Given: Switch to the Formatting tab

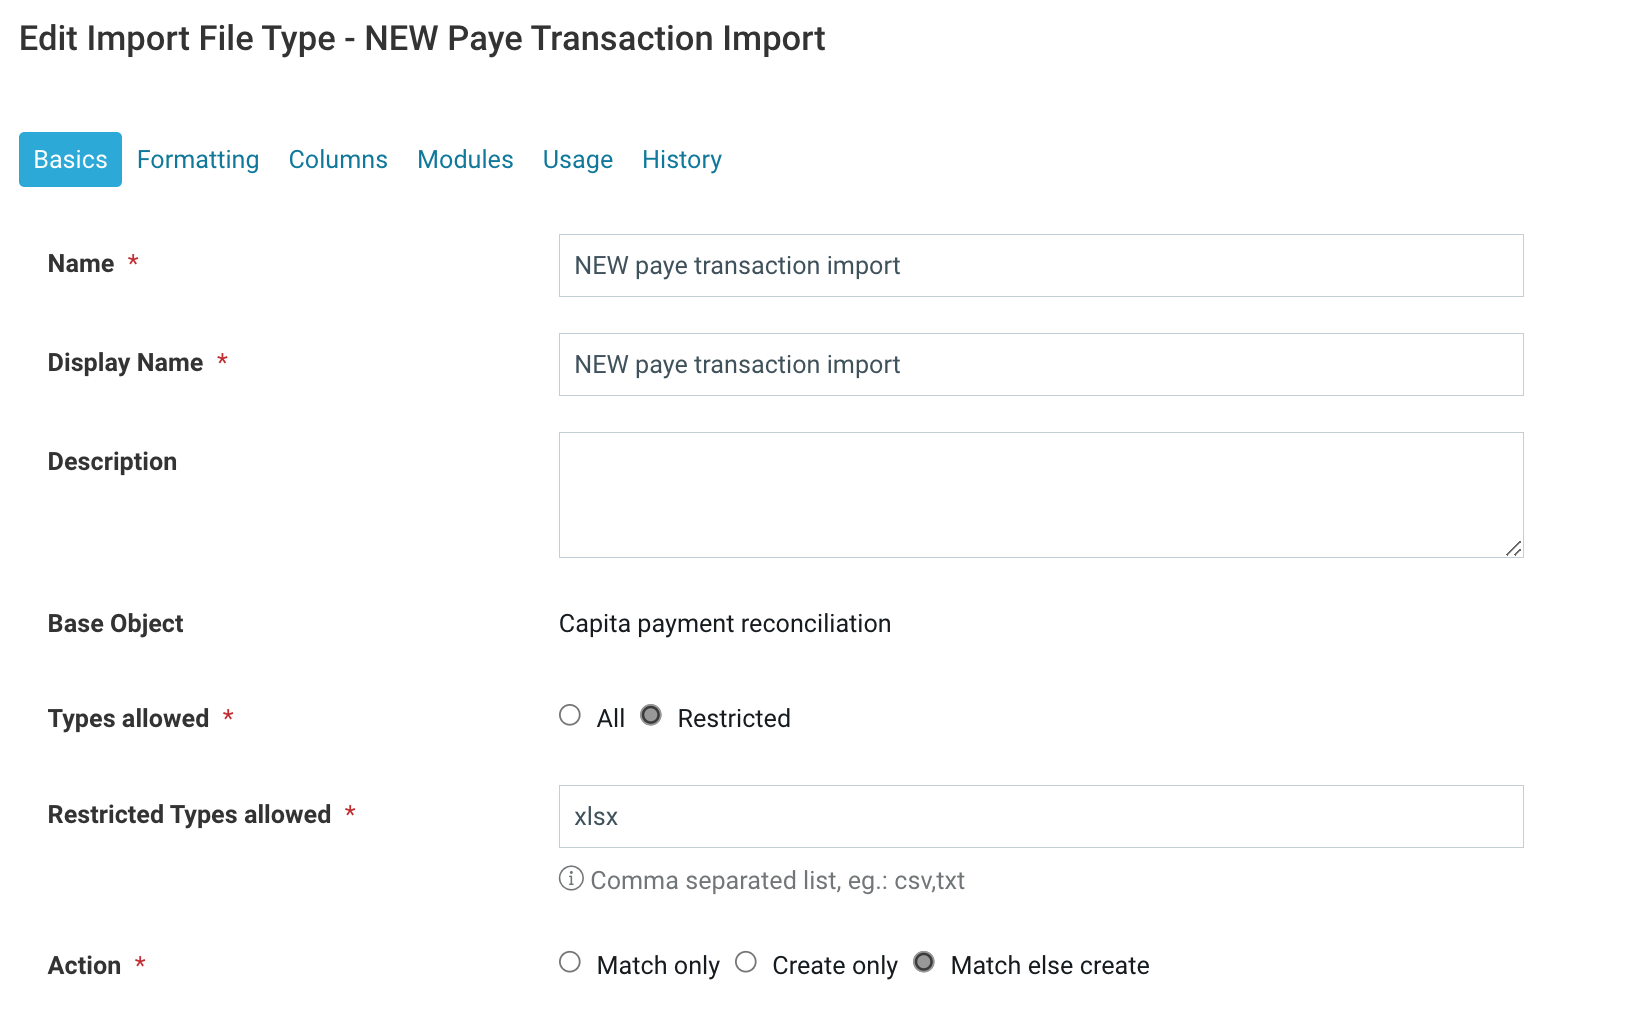Looking at the screenshot, I should tap(198, 160).
